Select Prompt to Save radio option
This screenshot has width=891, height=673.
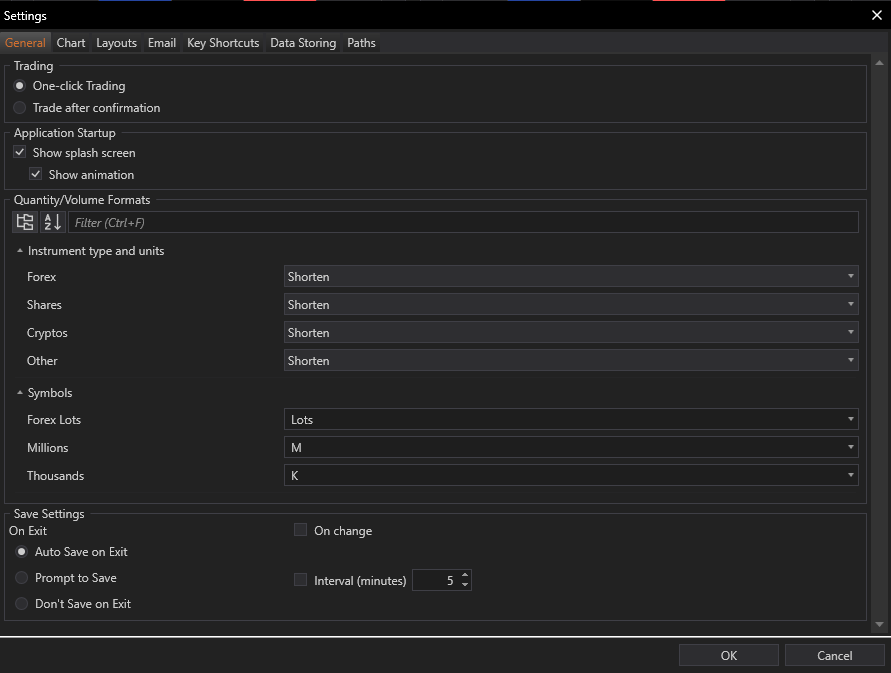[20, 578]
